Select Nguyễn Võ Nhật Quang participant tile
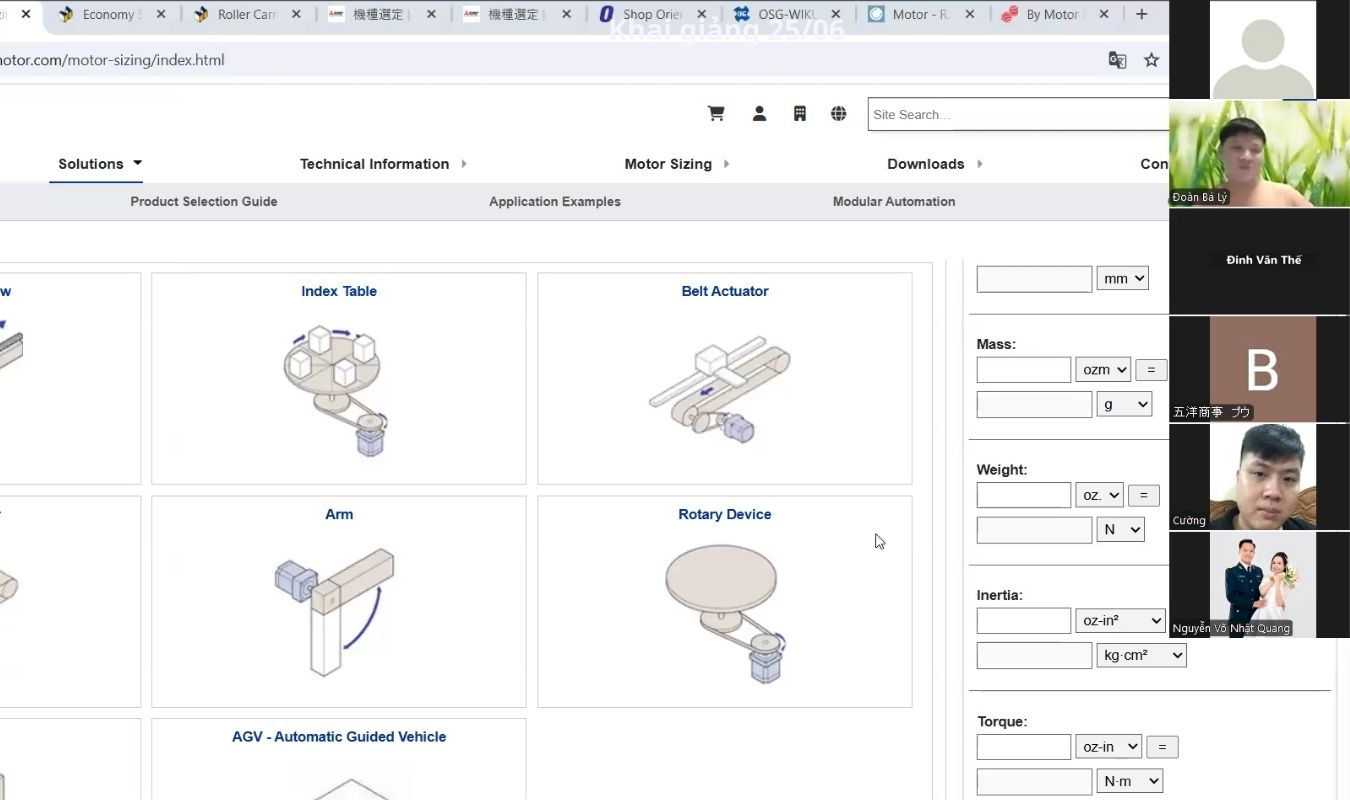Screen dimensions: 1350x800 pyautogui.click(x=1259, y=584)
